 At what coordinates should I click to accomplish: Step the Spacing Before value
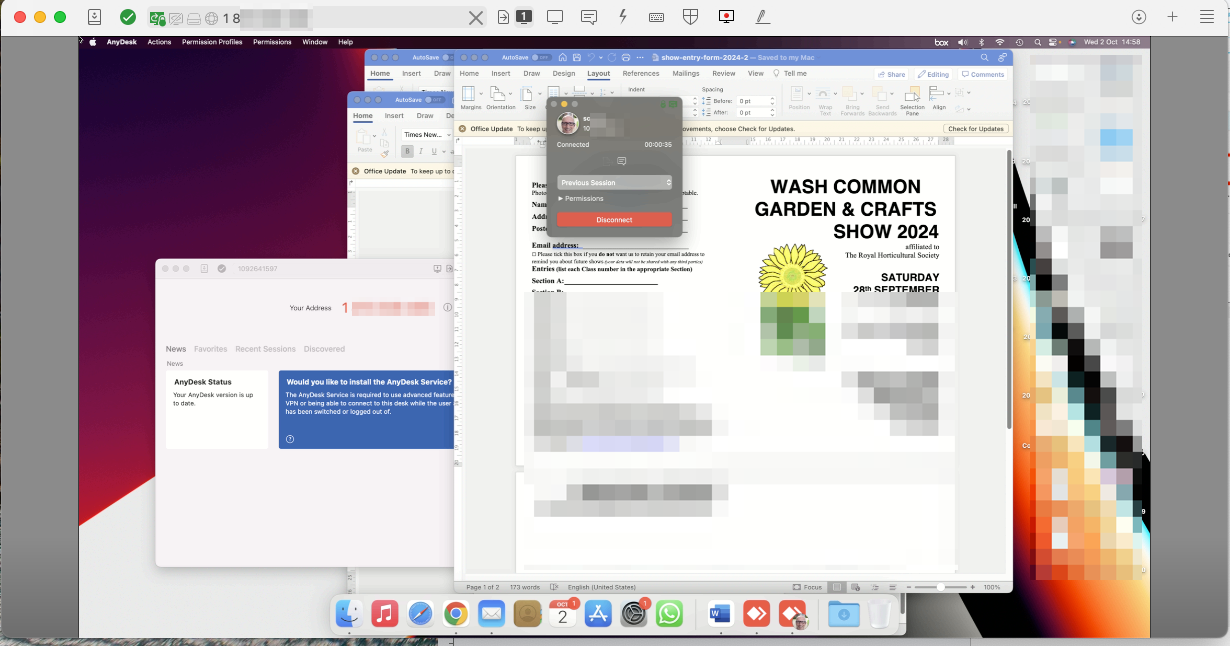point(771,101)
